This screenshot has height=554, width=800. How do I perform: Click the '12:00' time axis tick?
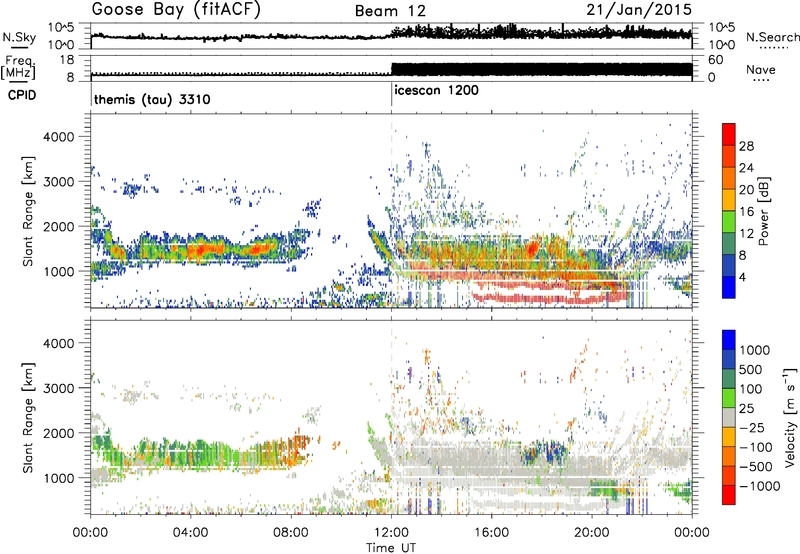pos(391,533)
